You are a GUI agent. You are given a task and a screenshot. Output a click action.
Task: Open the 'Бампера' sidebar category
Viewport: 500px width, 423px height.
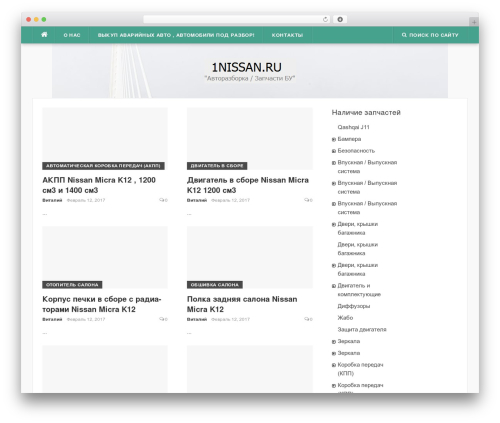349,139
